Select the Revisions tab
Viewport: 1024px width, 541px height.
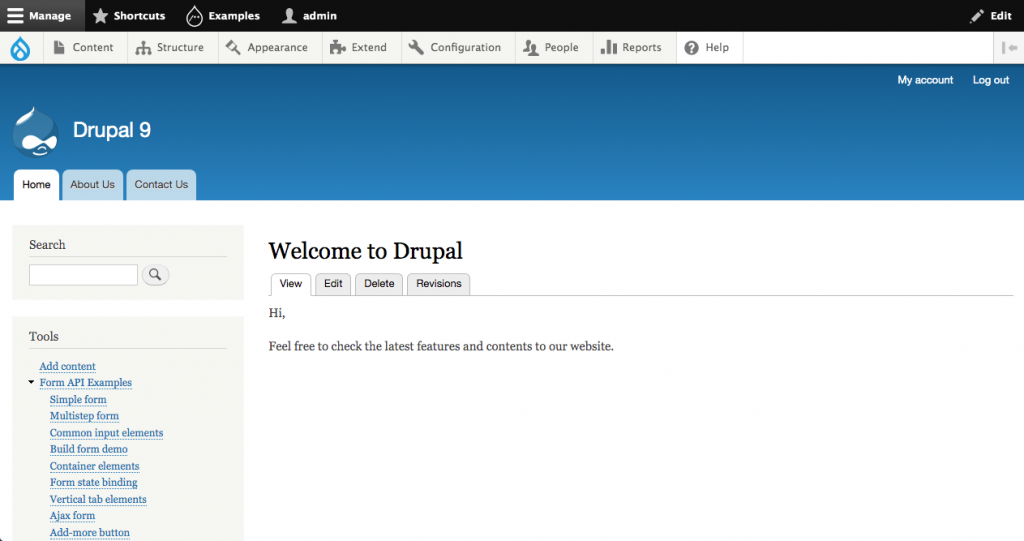439,284
